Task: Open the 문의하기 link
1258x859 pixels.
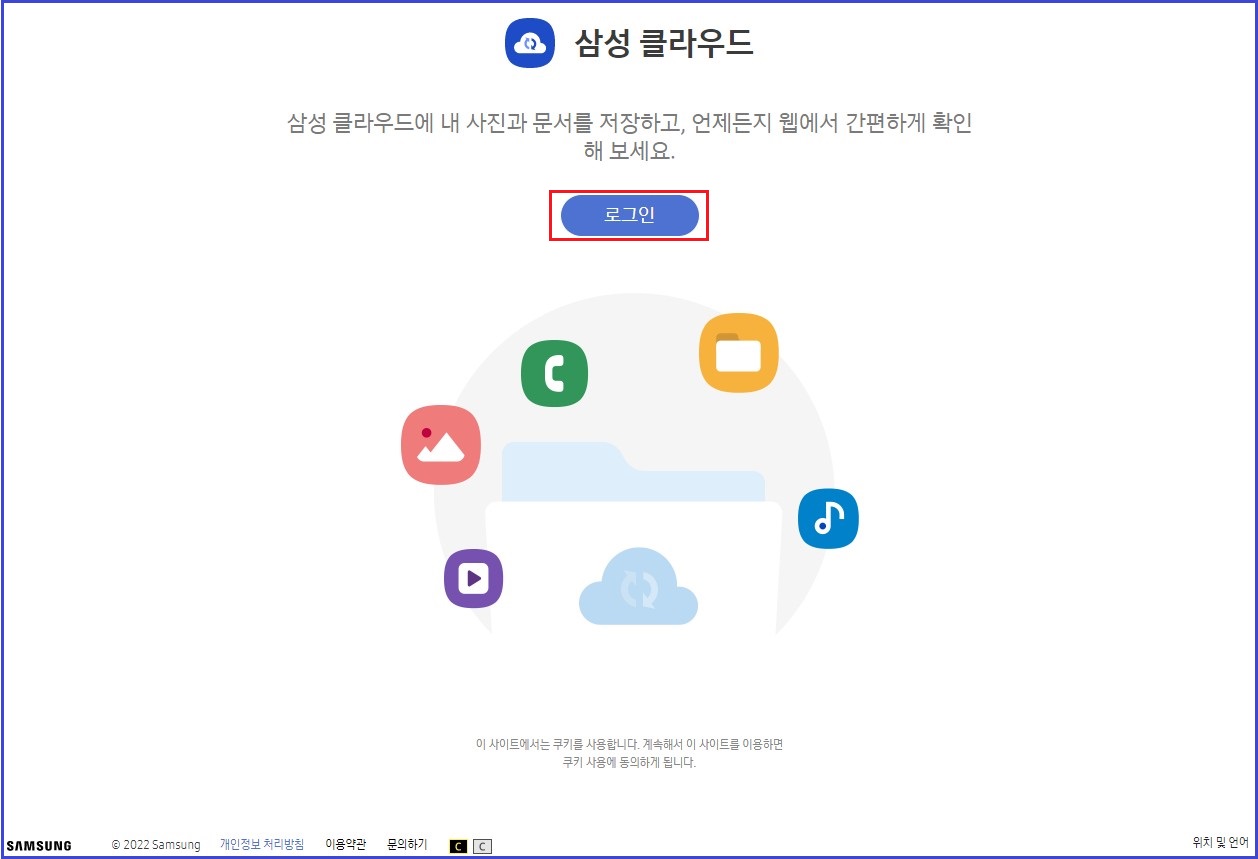Action: pyautogui.click(x=407, y=845)
